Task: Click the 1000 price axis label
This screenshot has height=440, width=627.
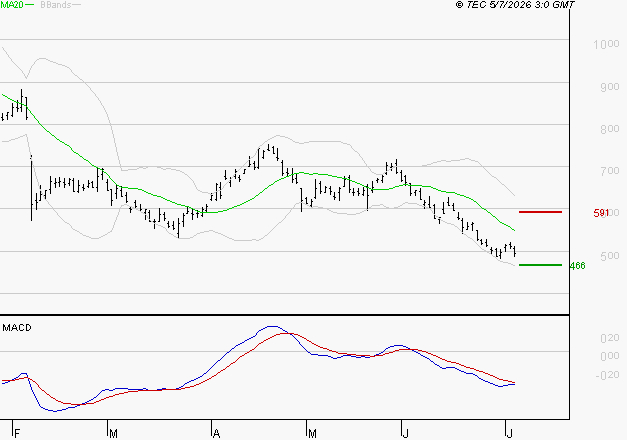Action: click(606, 44)
